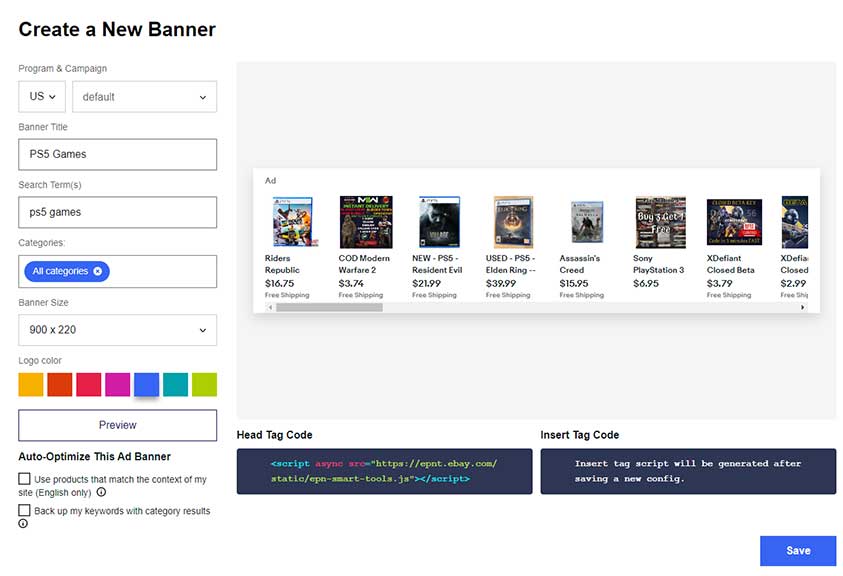843x576 pixels.
Task: Enable 'Use products that match the context' checkbox
Action: pyautogui.click(x=24, y=479)
